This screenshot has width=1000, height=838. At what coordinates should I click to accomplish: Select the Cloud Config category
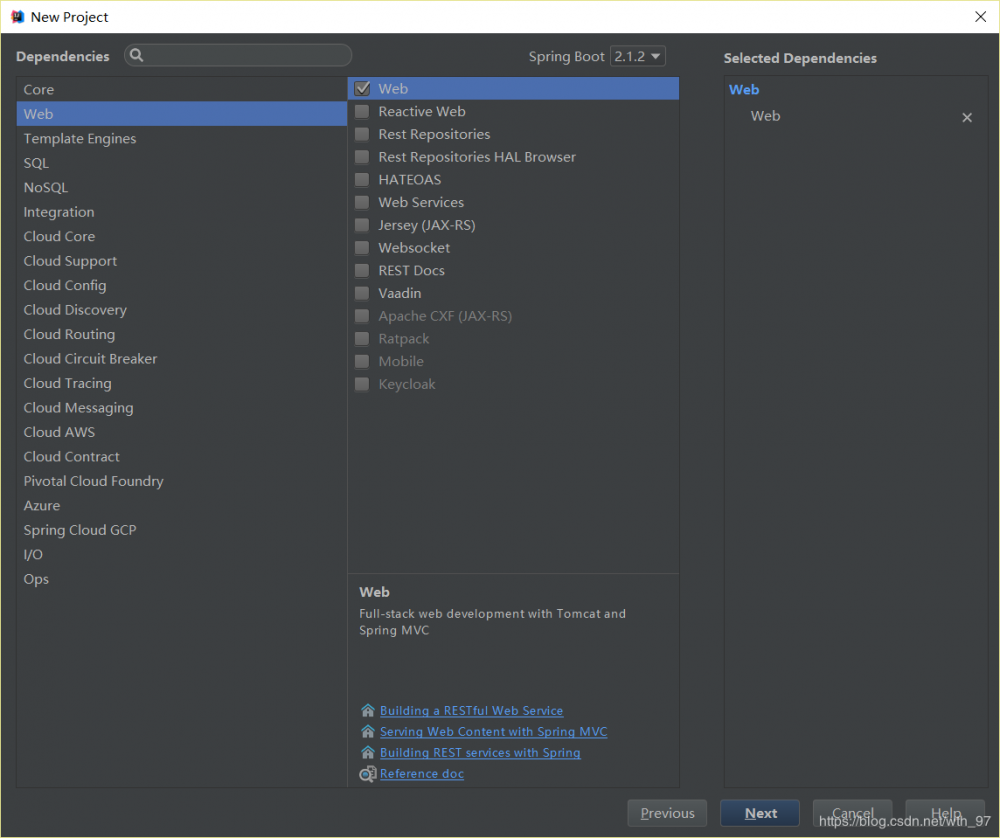[182, 285]
